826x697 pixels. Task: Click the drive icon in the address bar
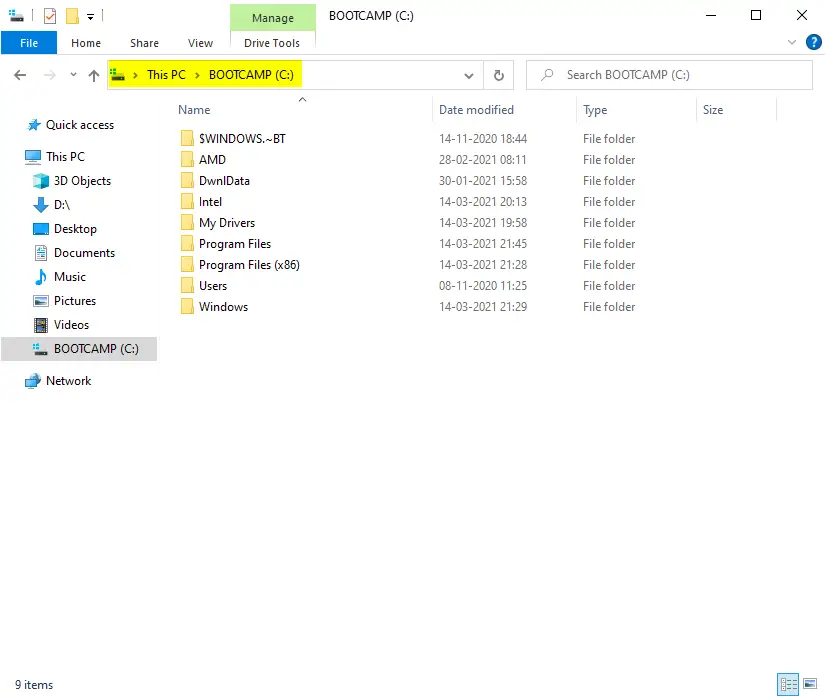117,75
